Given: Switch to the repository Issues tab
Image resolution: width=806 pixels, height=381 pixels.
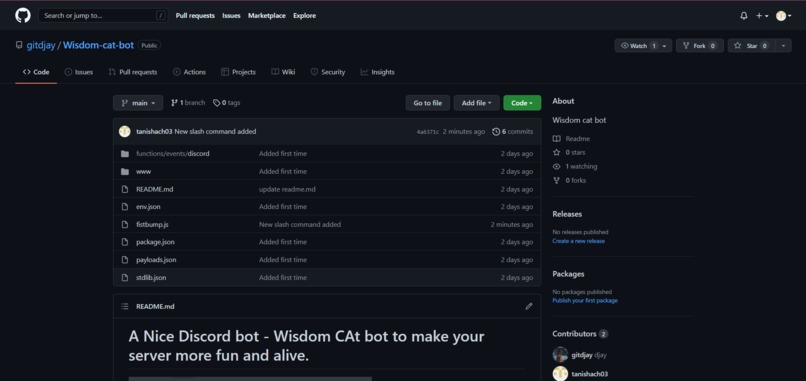Looking at the screenshot, I should click(x=79, y=72).
